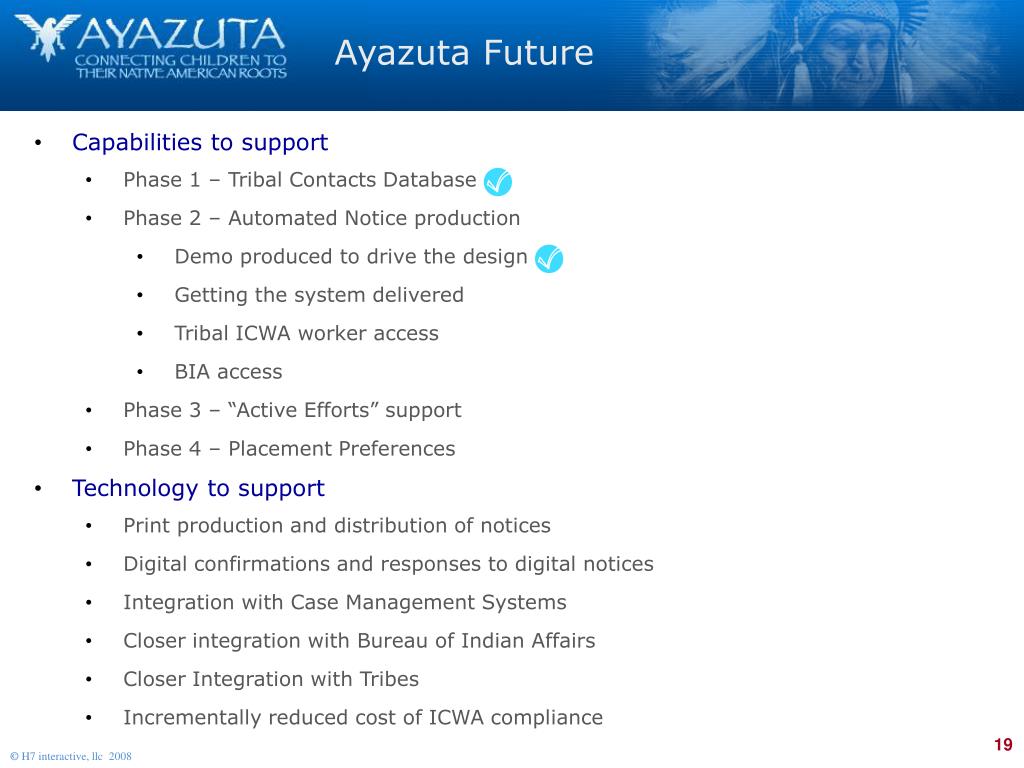Click Integration with Case Management Systems
The height and width of the screenshot is (768, 1024).
click(345, 603)
